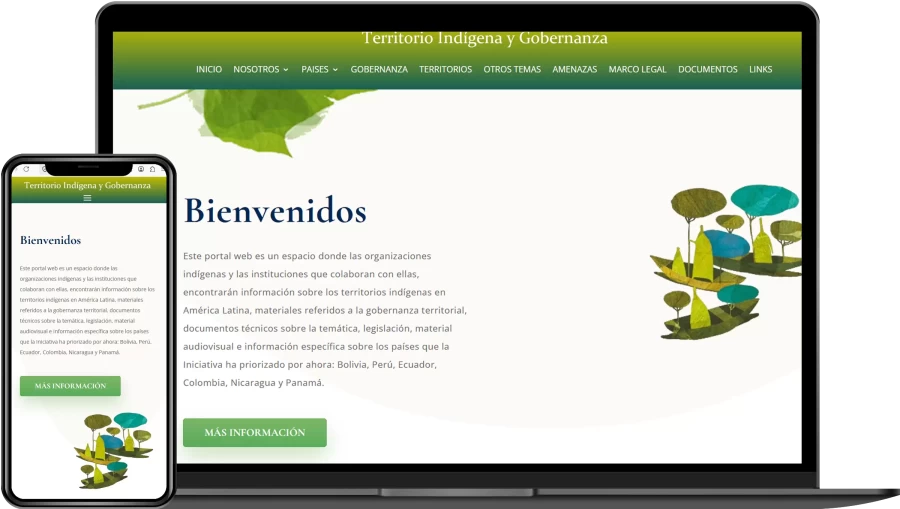900x509 pixels.
Task: Tap the phone site title Territorio Indígena y Gobernanza
Action: click(87, 185)
